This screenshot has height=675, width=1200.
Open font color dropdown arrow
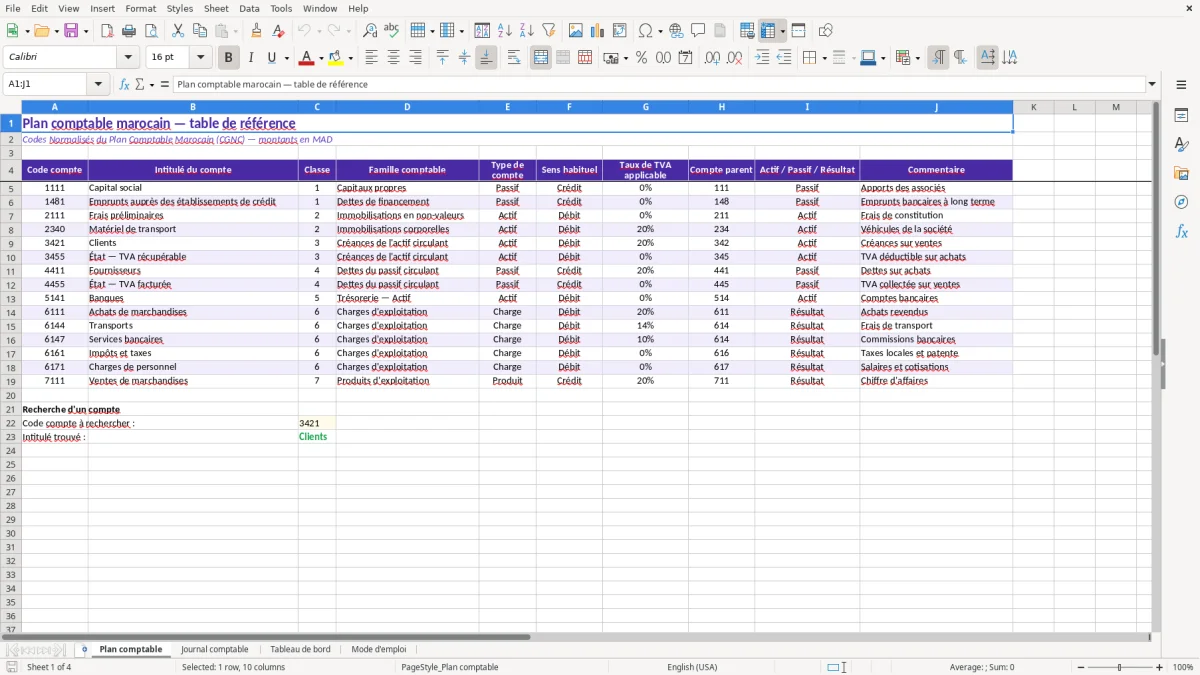320,58
